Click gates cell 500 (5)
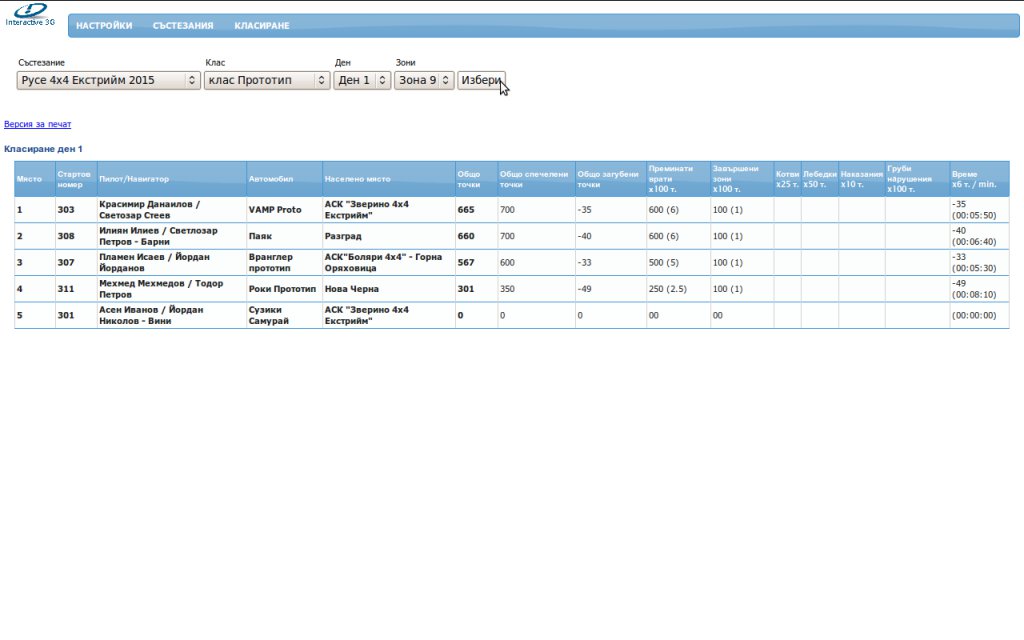This screenshot has height=640, width=1024. click(x=678, y=263)
